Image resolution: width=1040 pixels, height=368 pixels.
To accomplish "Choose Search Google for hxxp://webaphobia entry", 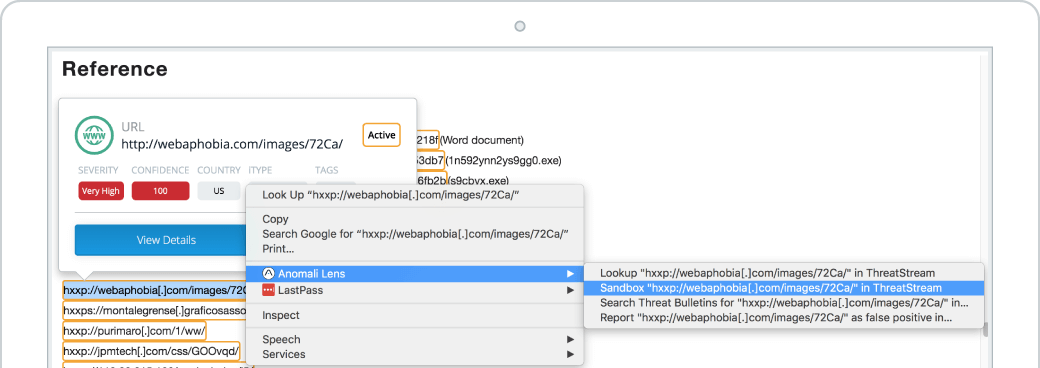I will click(x=415, y=234).
